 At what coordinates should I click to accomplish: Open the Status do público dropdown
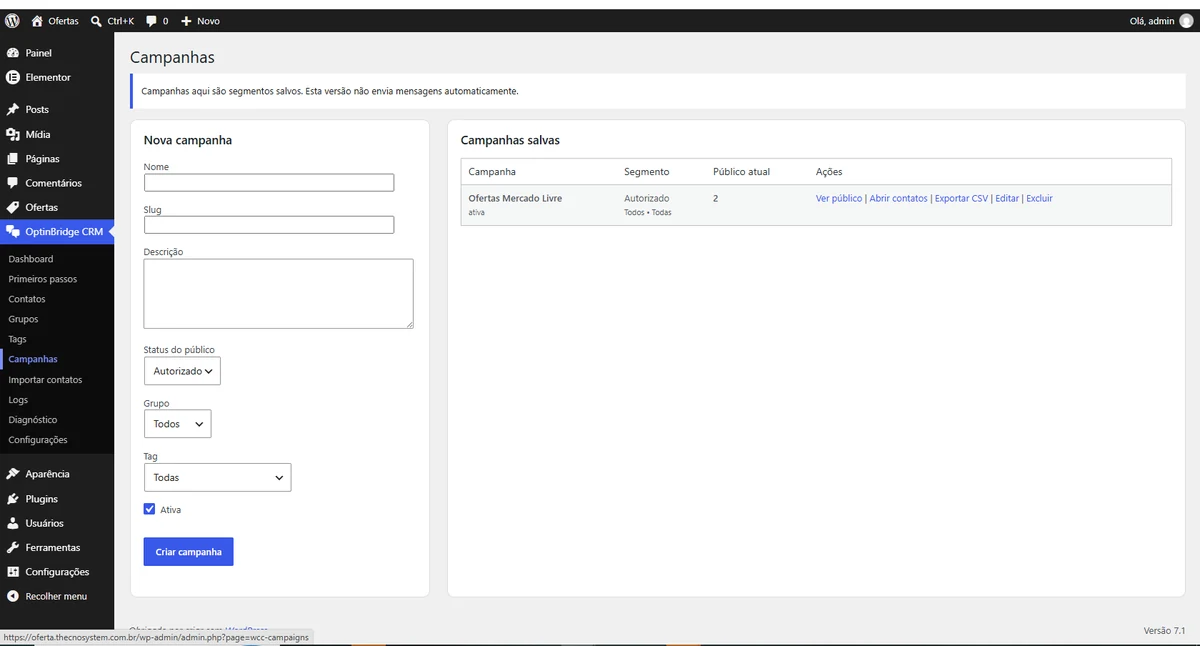182,371
